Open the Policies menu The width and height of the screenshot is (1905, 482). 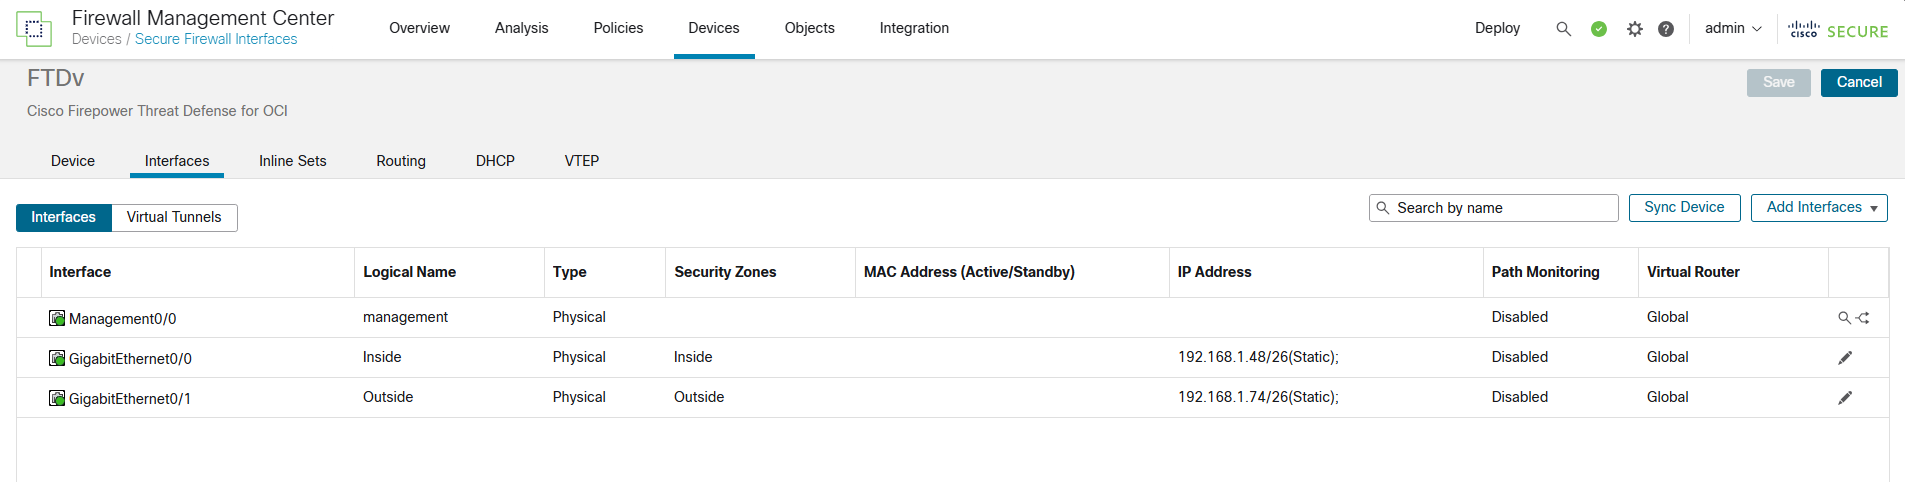coord(618,28)
